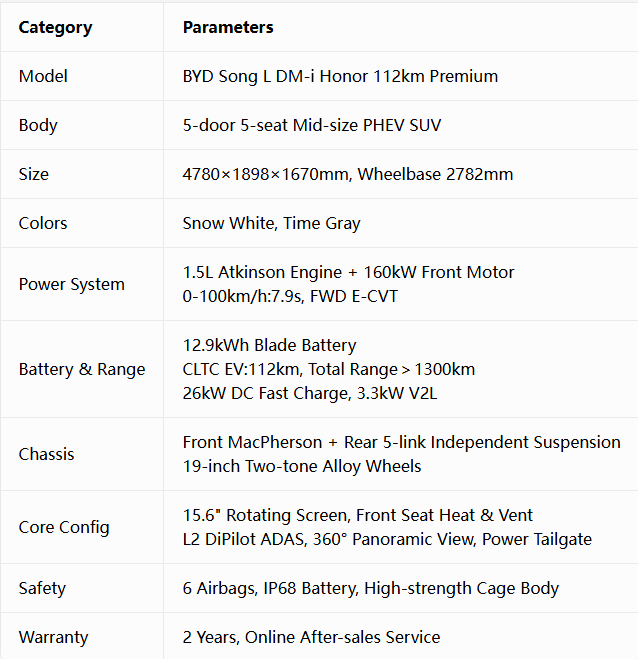Click the 12.9kWh Blade Battery line
The height and width of the screenshot is (659, 638).
(x=269, y=345)
